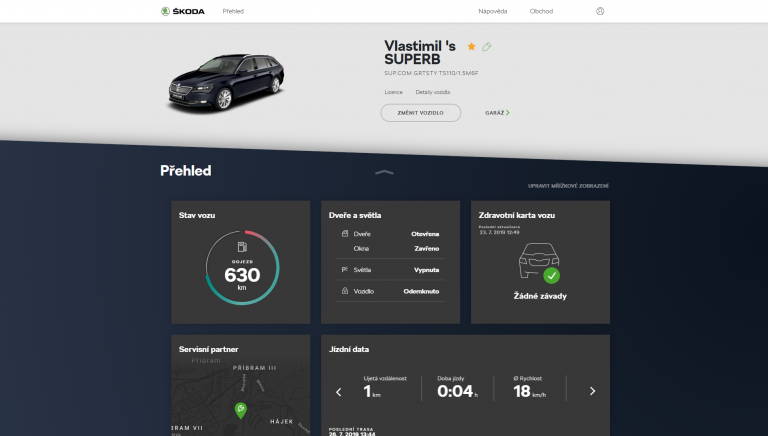Click the Stav vozu card title
Image resolution: width=768 pixels, height=436 pixels.
(x=197, y=215)
